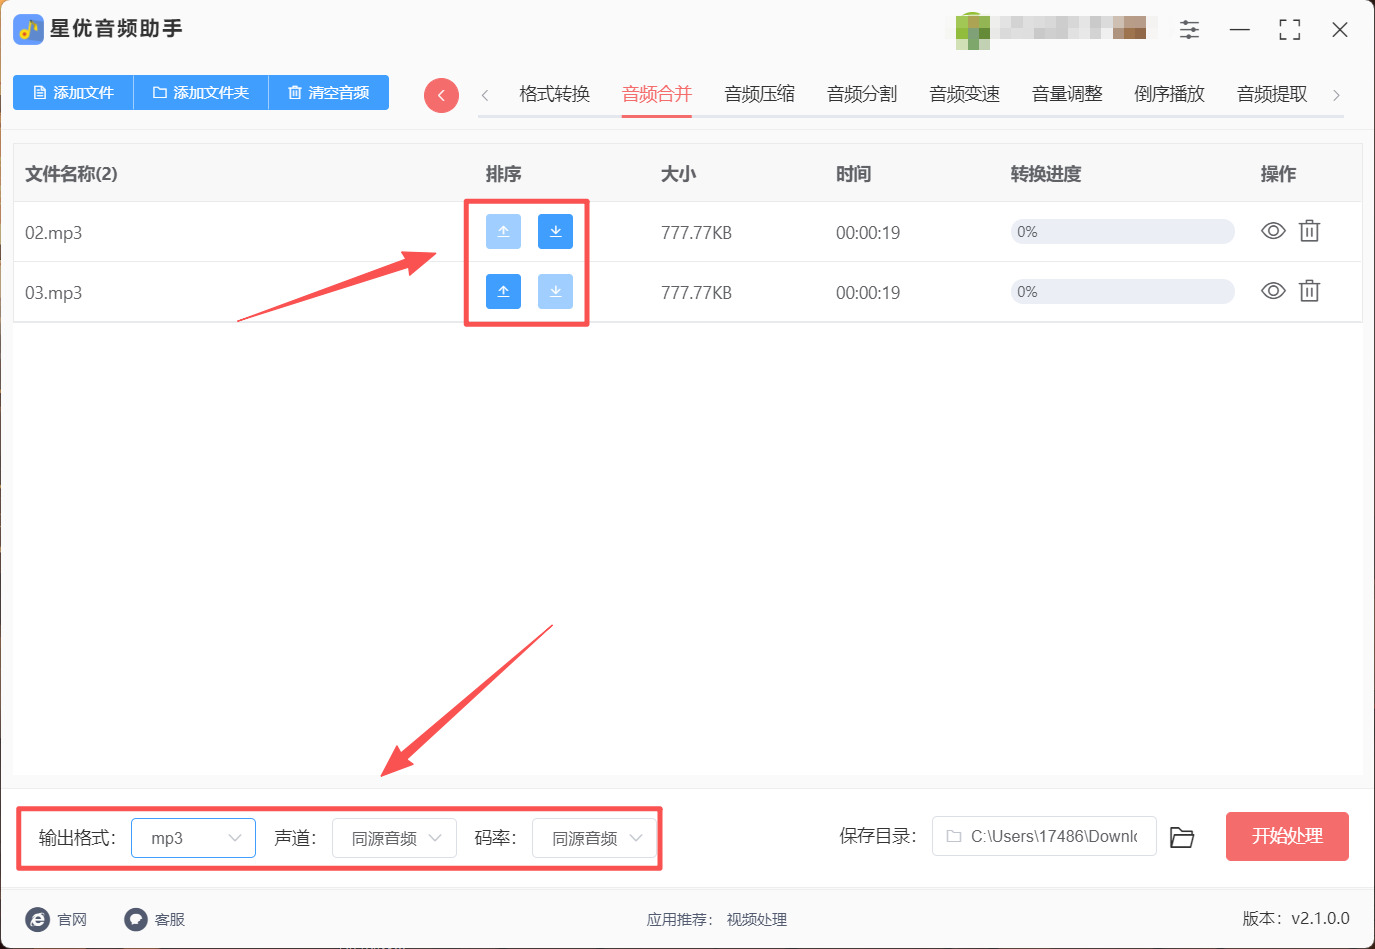Preview 02.mp3 with the eye icon
Image resolution: width=1375 pixels, height=949 pixels.
tap(1273, 231)
